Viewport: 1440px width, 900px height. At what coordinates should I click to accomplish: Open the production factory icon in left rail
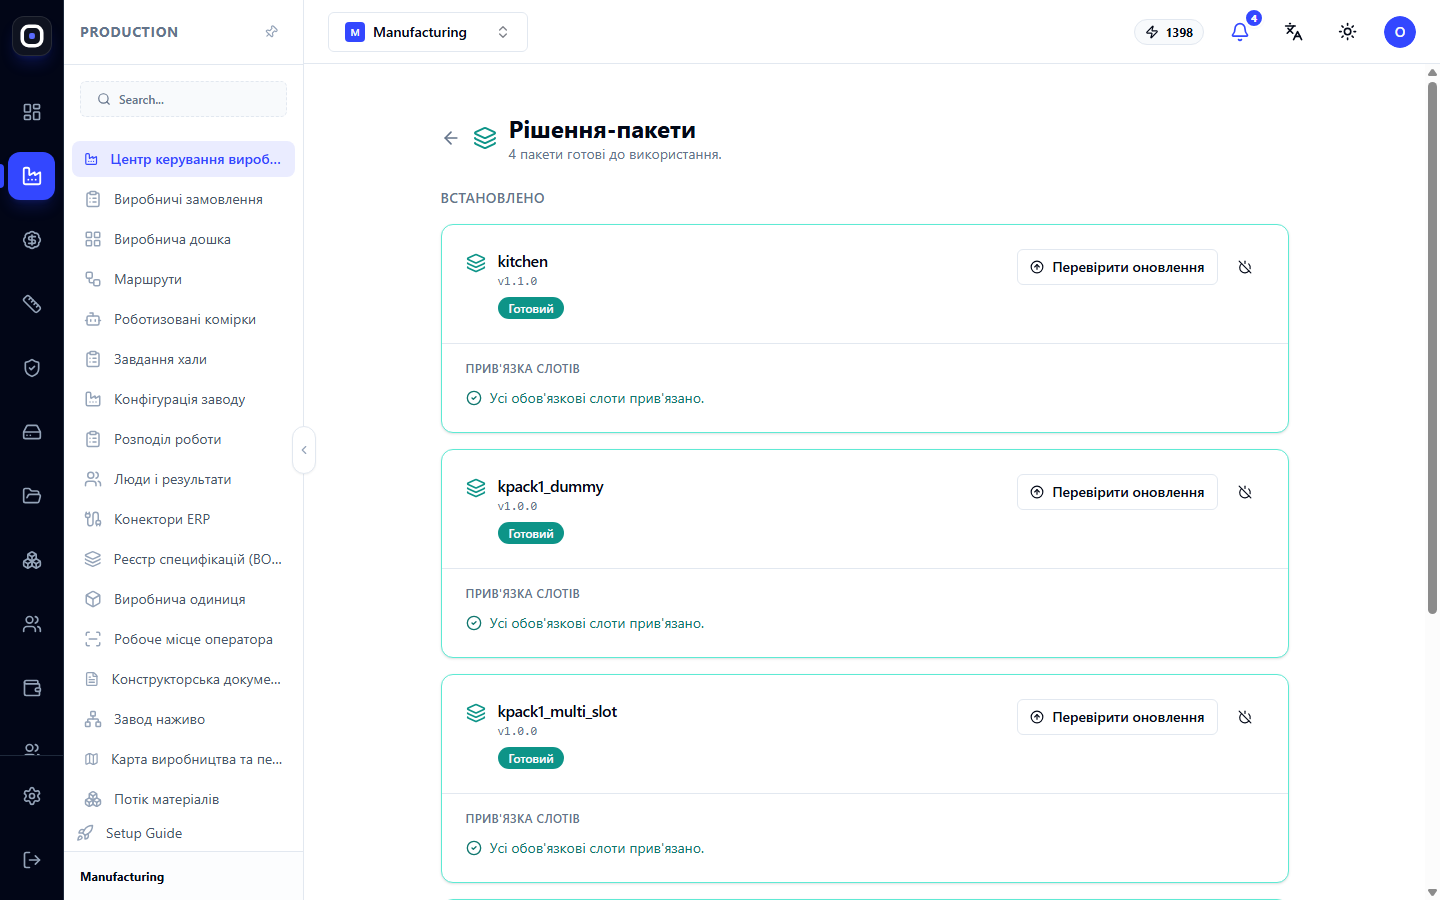(x=32, y=176)
